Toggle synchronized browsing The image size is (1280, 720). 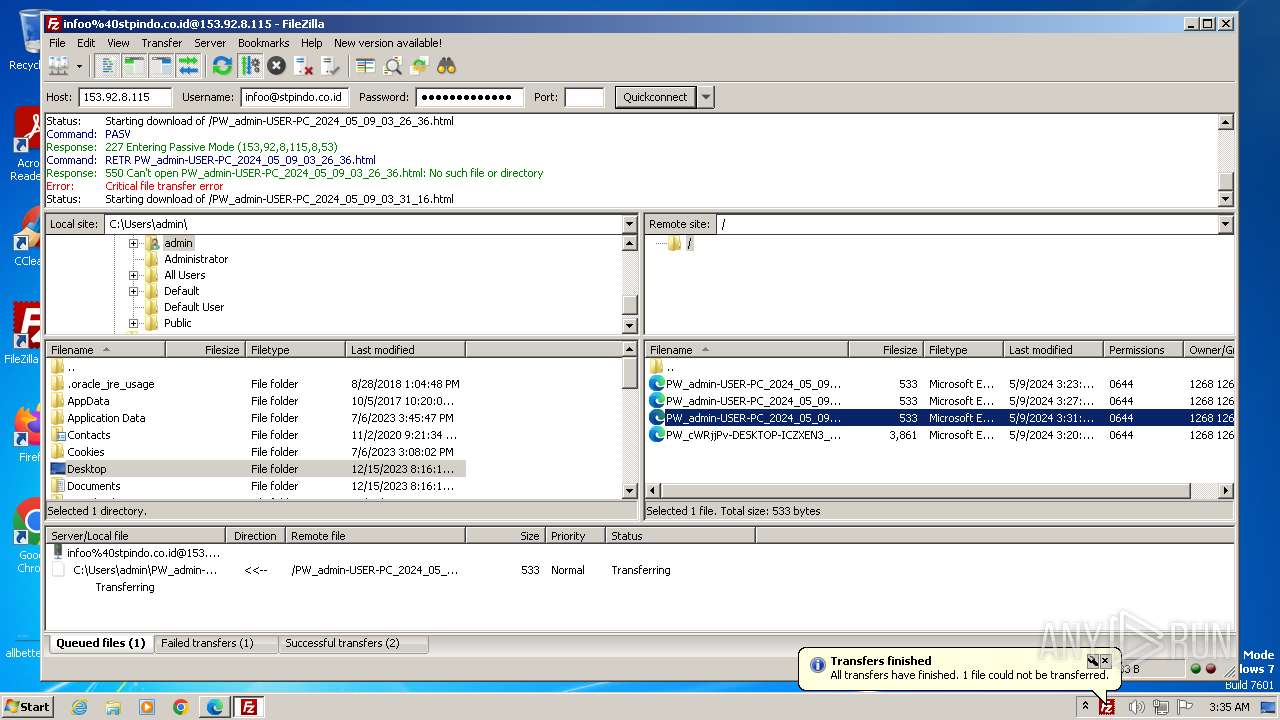[x=420, y=66]
